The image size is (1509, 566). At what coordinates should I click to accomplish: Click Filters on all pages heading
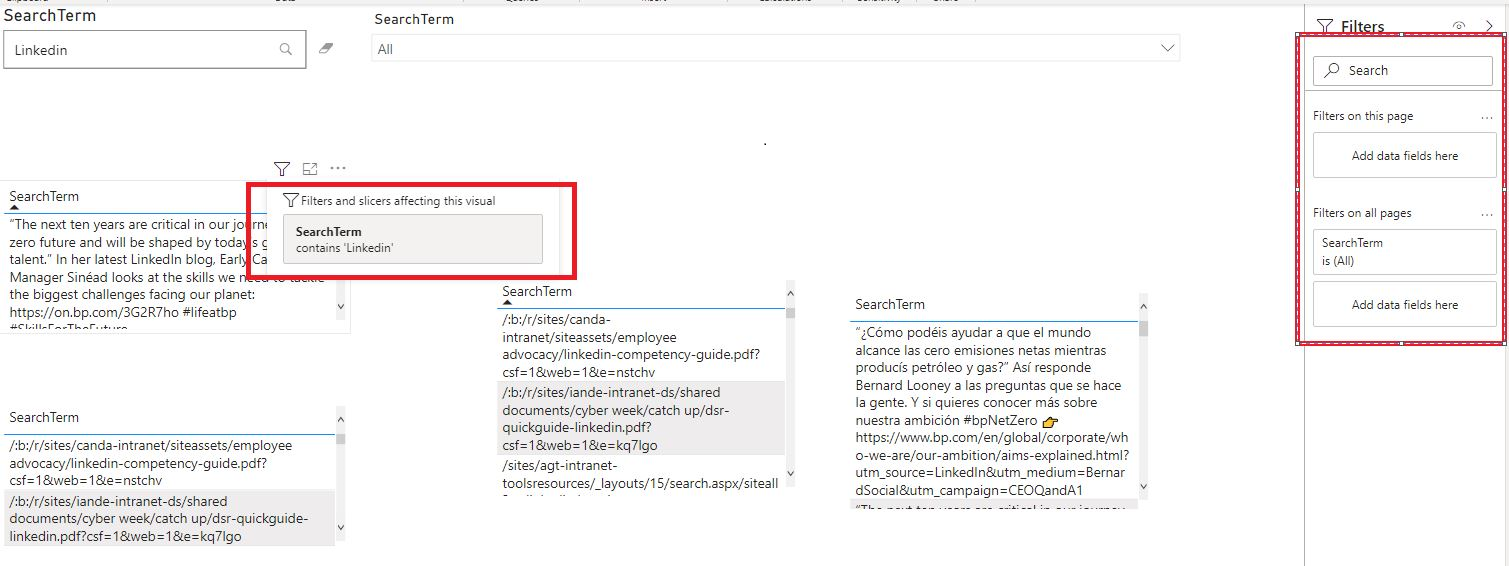1362,213
